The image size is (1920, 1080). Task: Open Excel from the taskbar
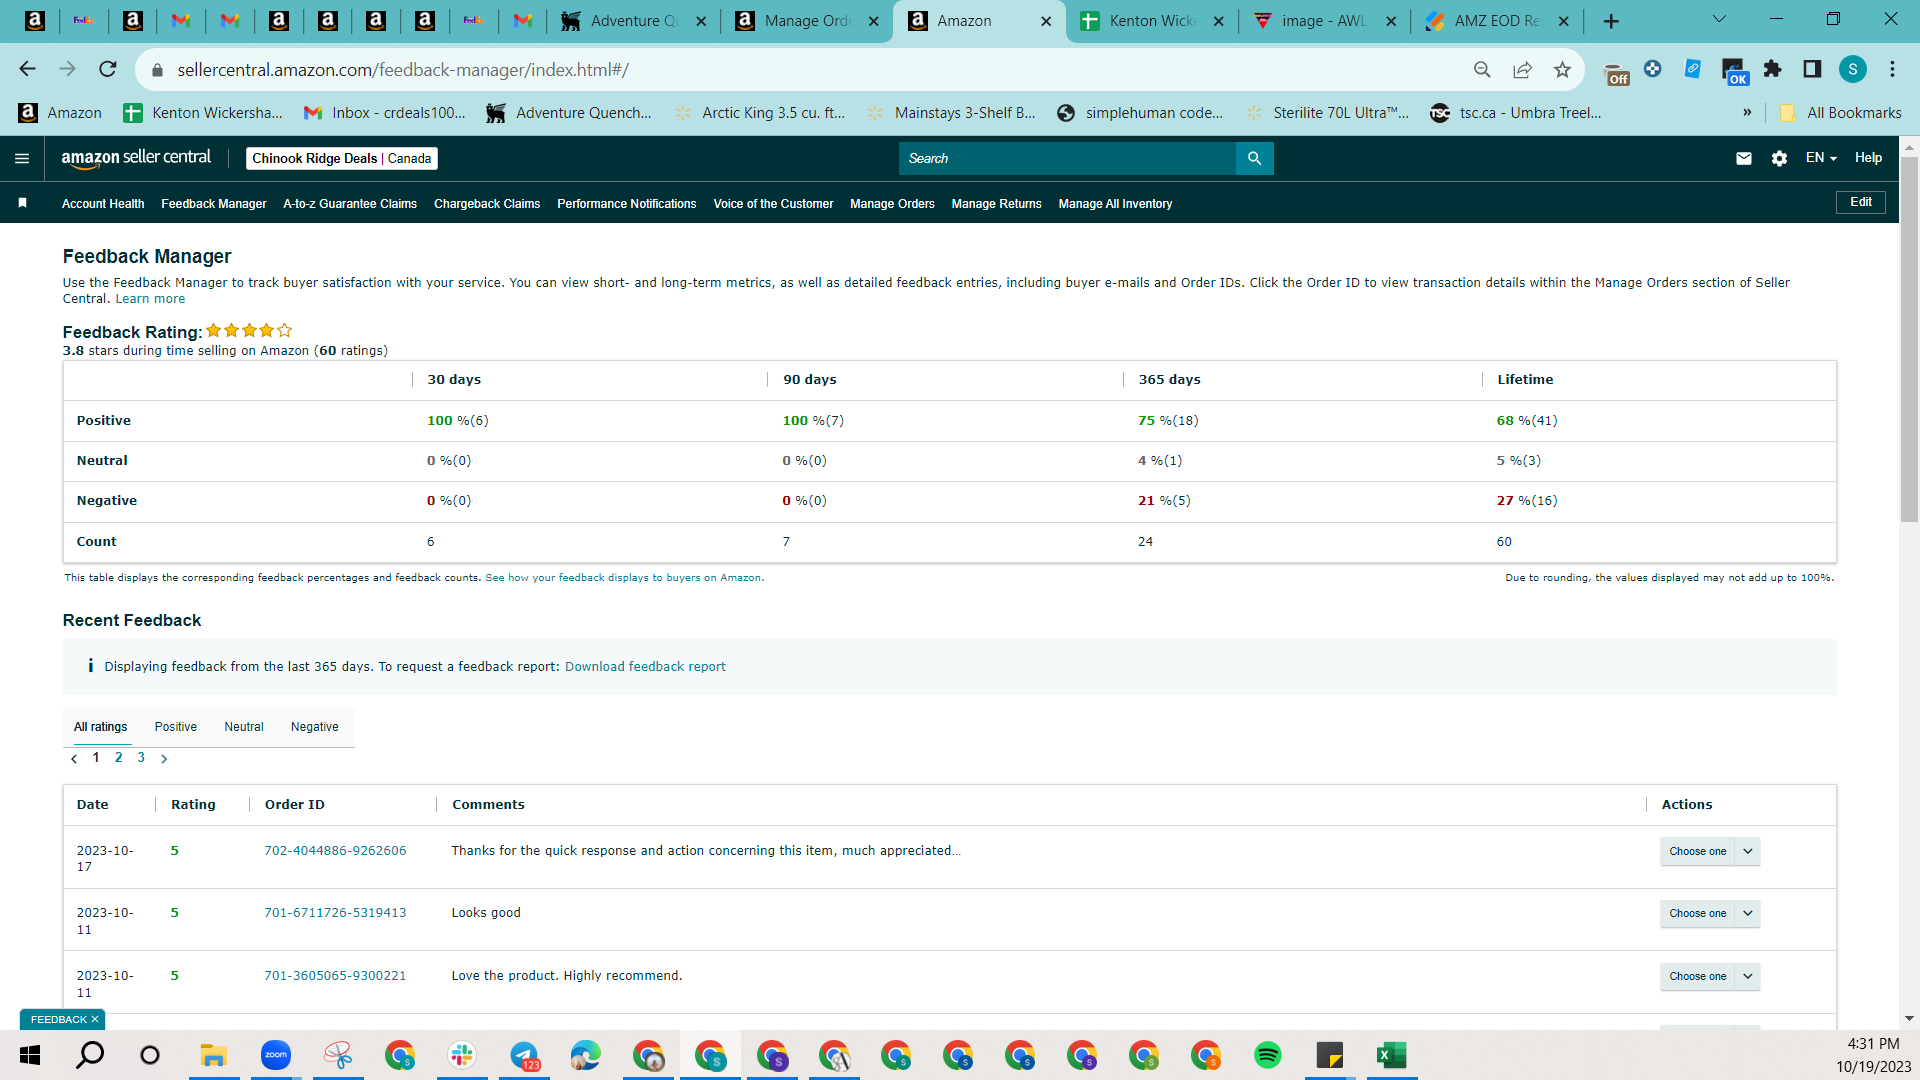coord(1392,1055)
